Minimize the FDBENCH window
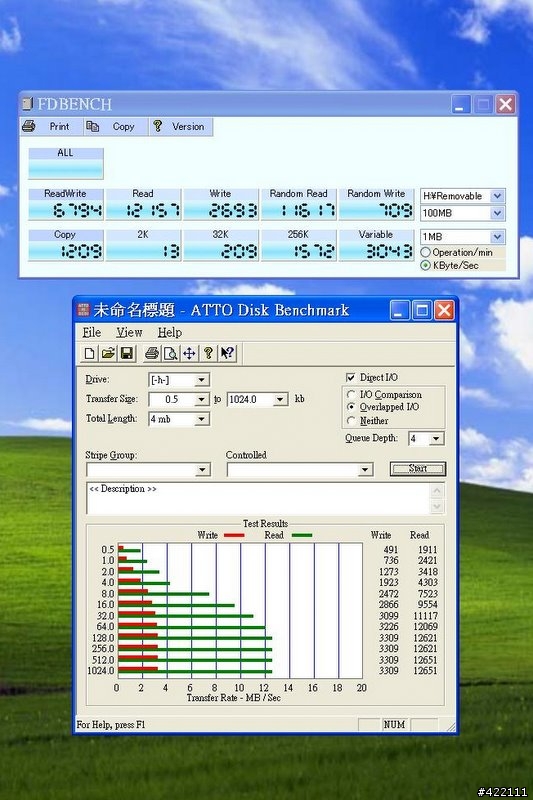Image resolution: width=533 pixels, height=800 pixels. click(x=461, y=104)
